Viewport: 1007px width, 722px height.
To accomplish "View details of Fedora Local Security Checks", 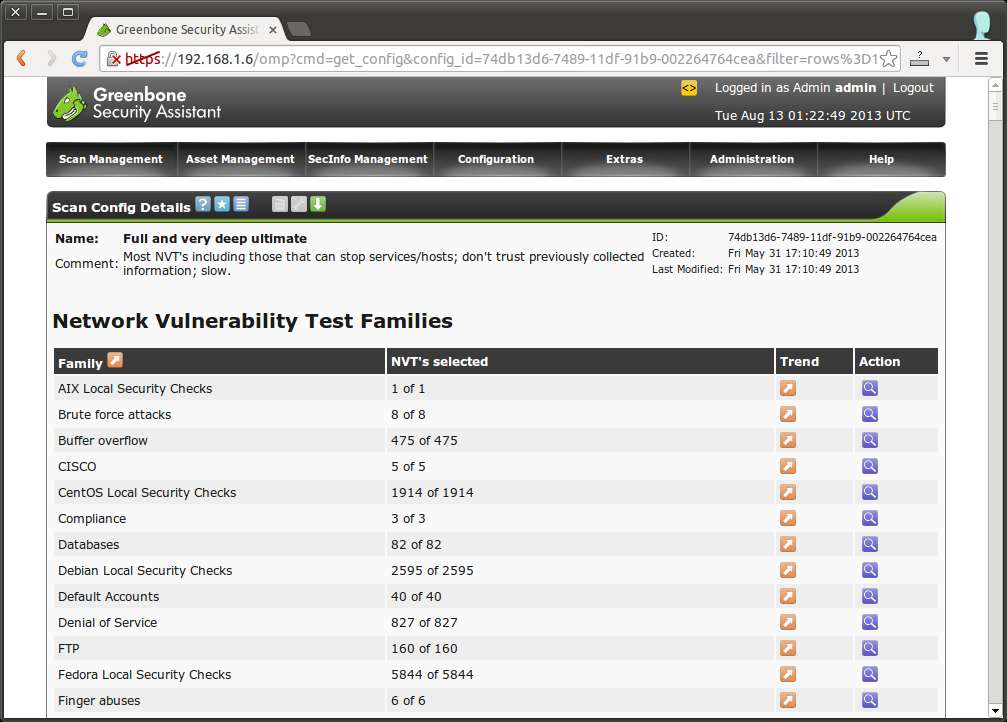I will click(870, 674).
